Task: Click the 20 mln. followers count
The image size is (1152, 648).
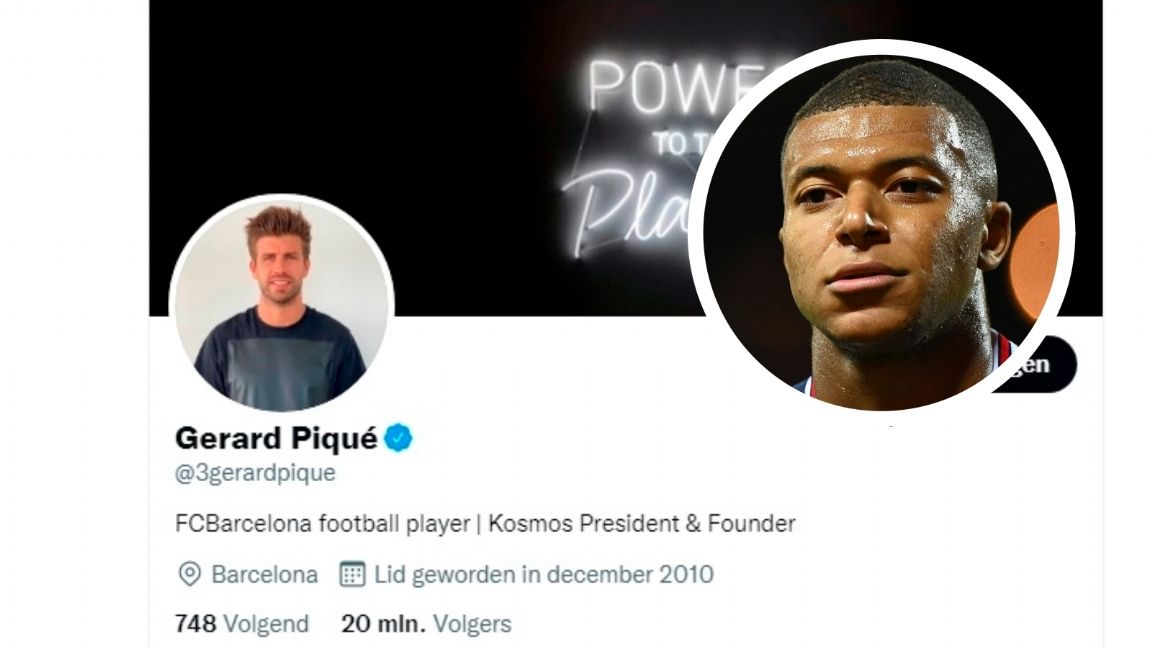Action: [x=384, y=624]
